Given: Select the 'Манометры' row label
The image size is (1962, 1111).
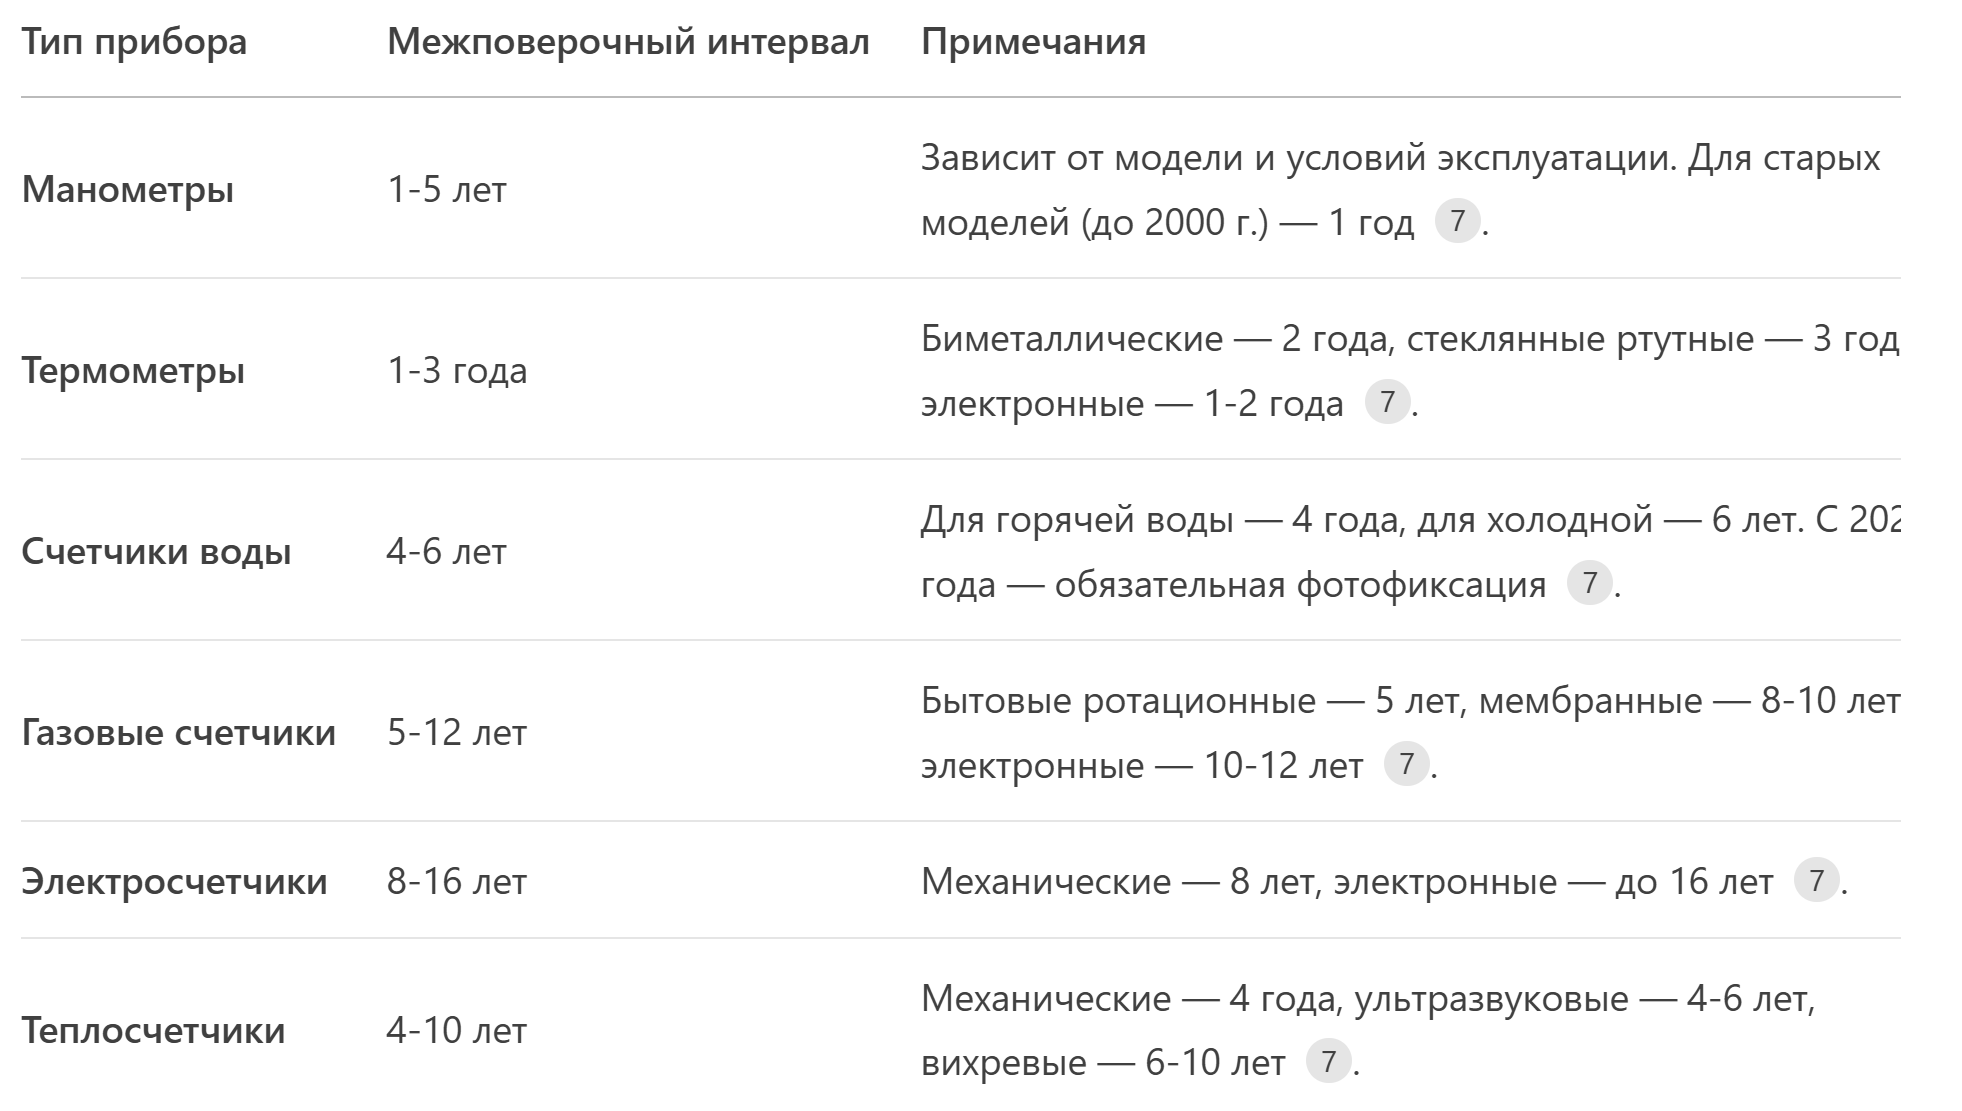Looking at the screenshot, I should point(128,189).
